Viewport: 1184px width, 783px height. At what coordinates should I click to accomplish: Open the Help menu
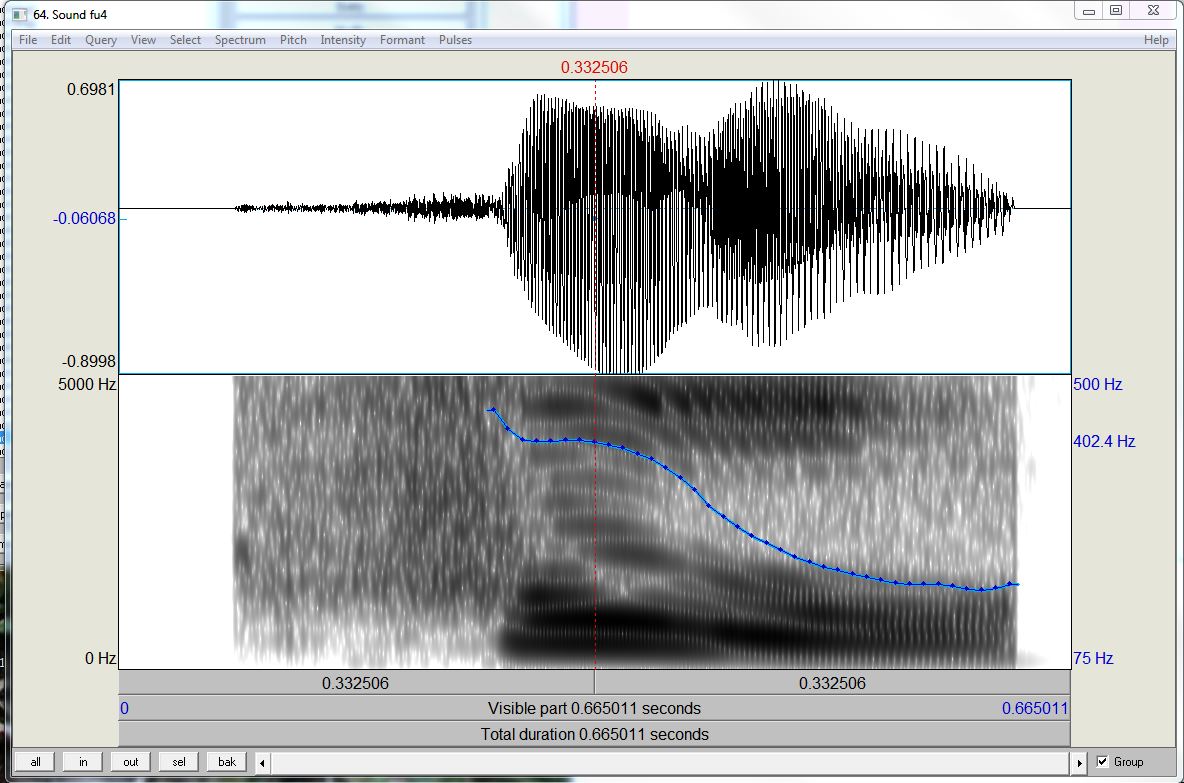coord(1156,40)
